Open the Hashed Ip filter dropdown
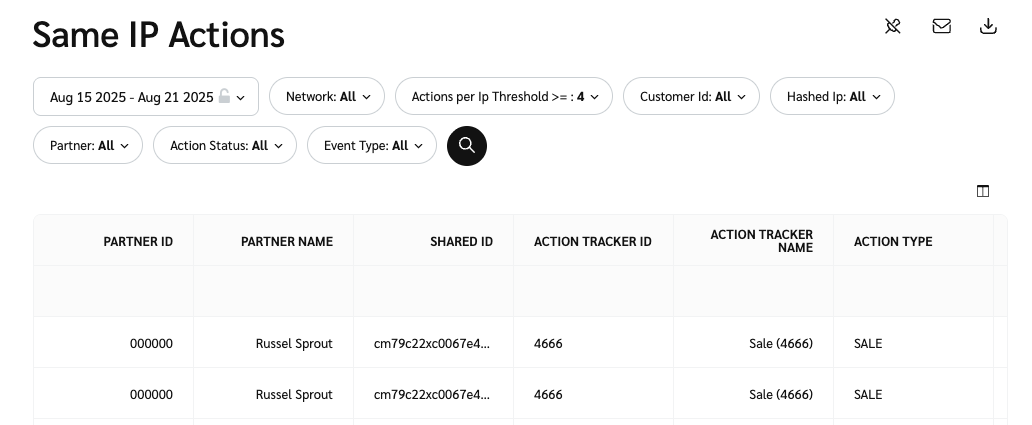Screen dimensions: 1032x425 pos(832,97)
